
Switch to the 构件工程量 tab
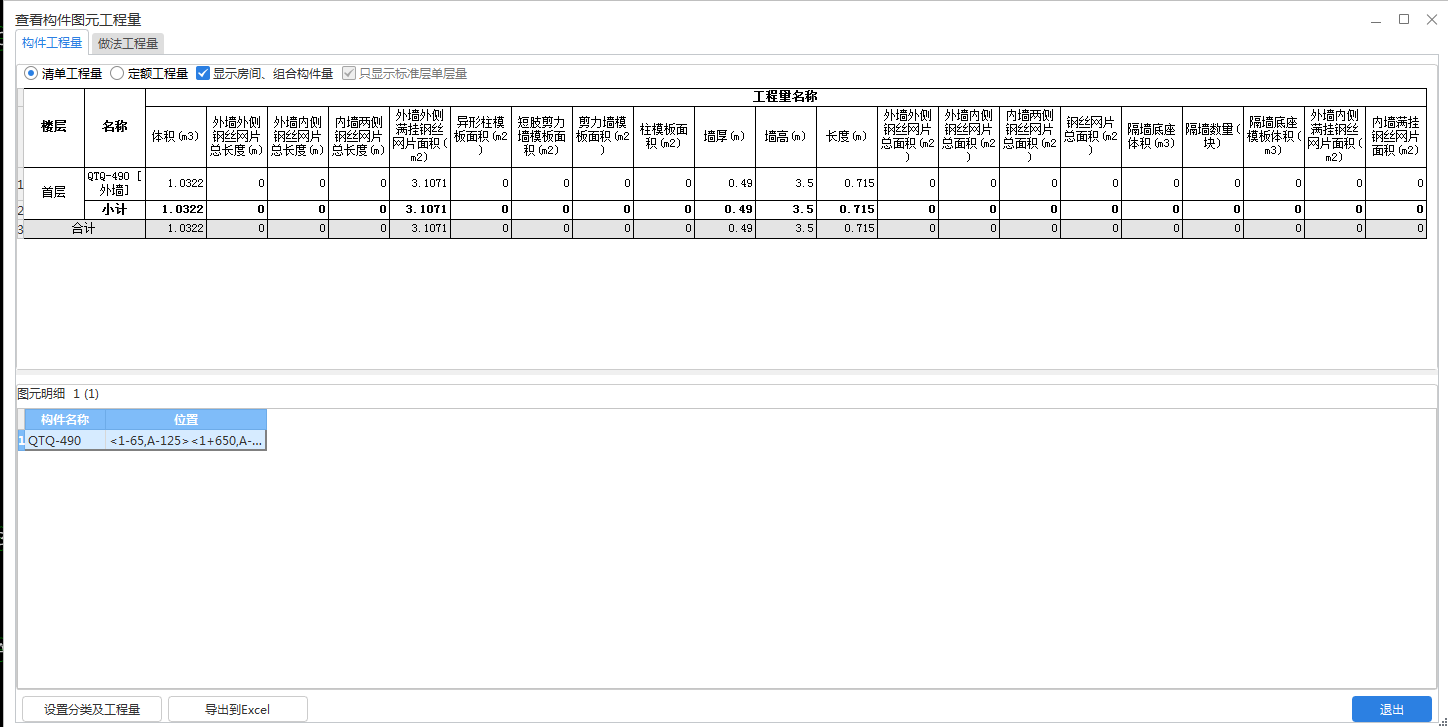[52, 43]
